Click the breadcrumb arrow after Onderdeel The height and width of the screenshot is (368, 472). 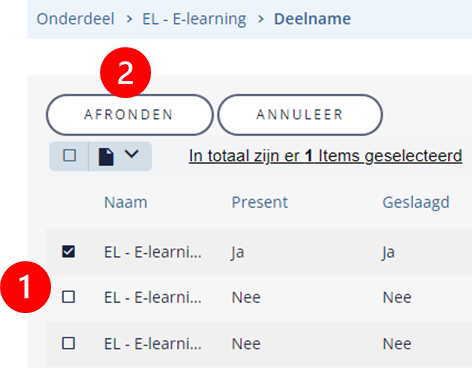point(129,19)
